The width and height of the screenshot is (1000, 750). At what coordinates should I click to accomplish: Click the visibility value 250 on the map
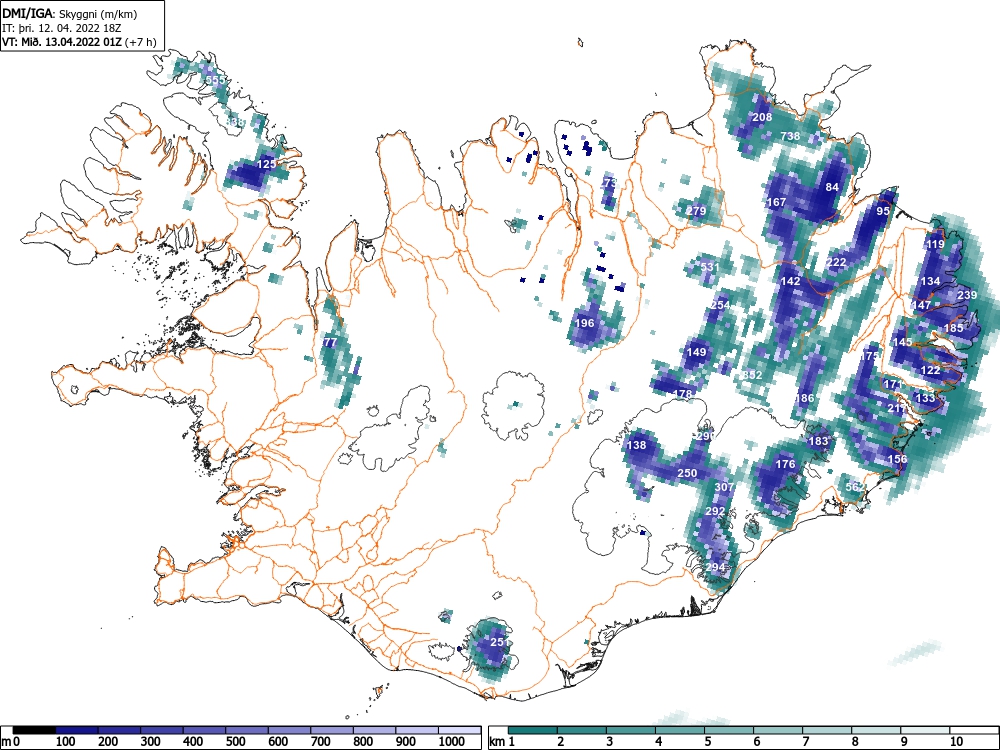[687, 473]
